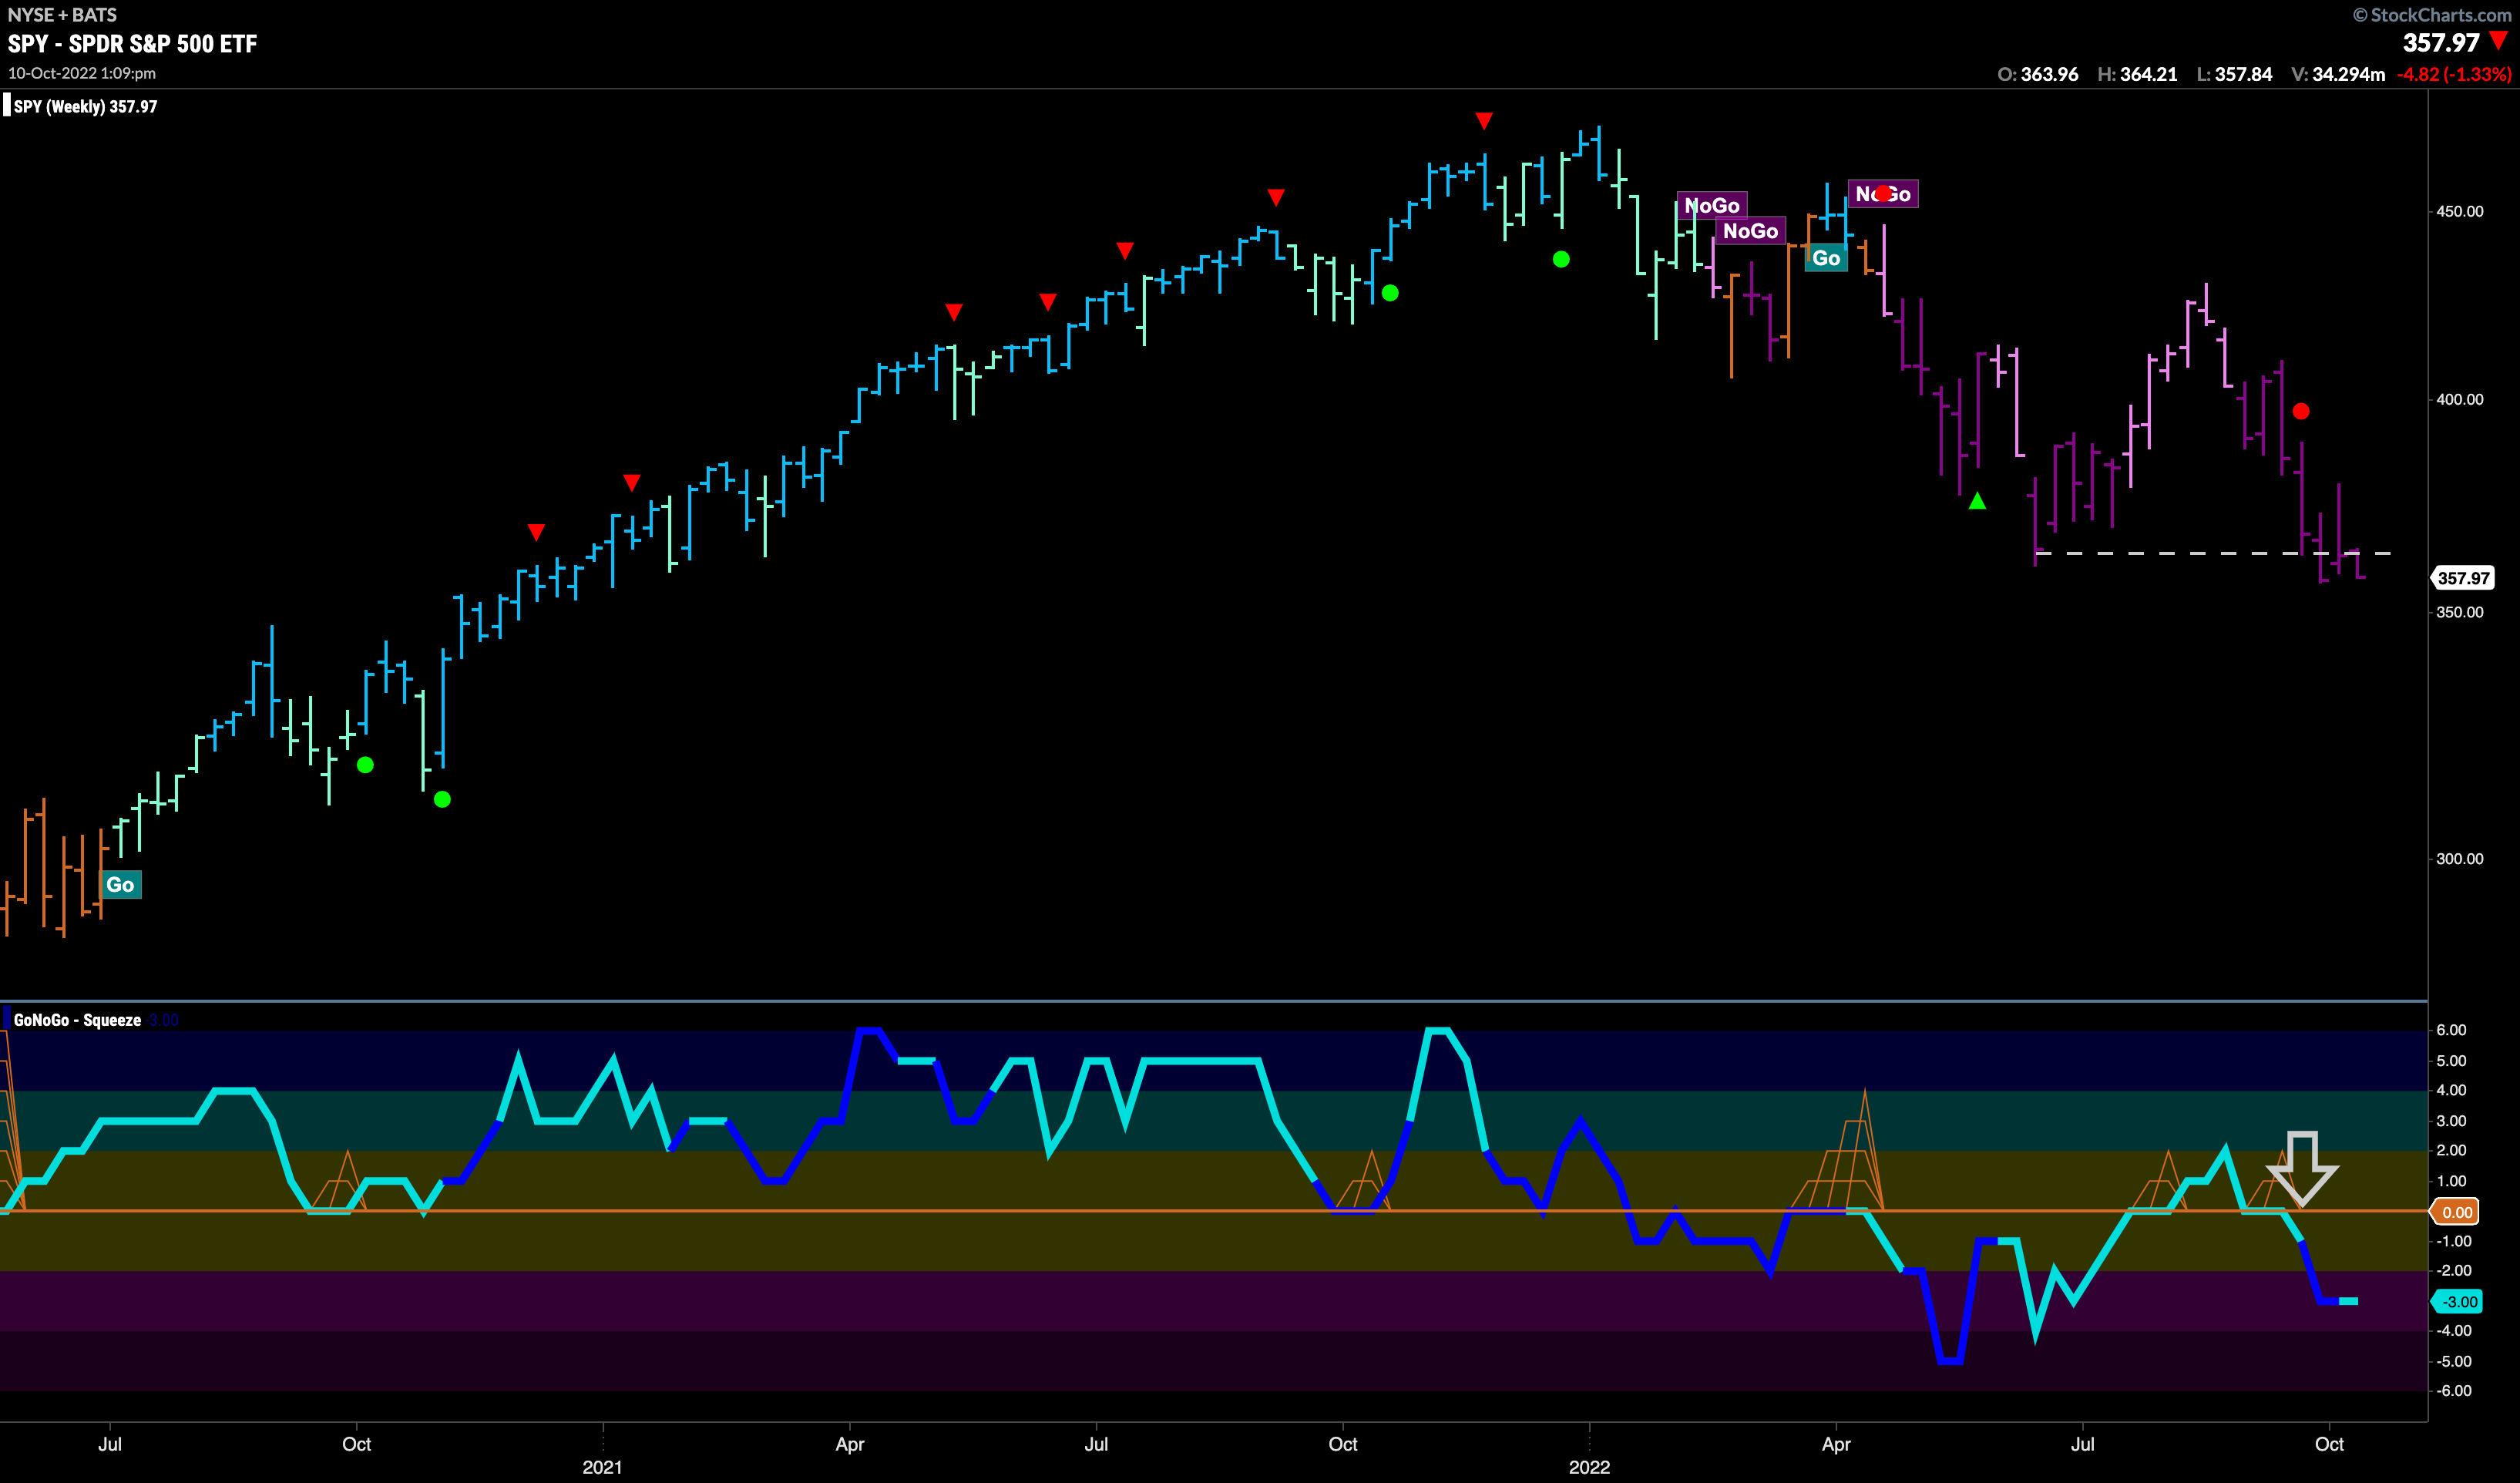The height and width of the screenshot is (1483, 2520).
Task: Click the dashed horizontal support line
Action: pyautogui.click(x=2213, y=553)
